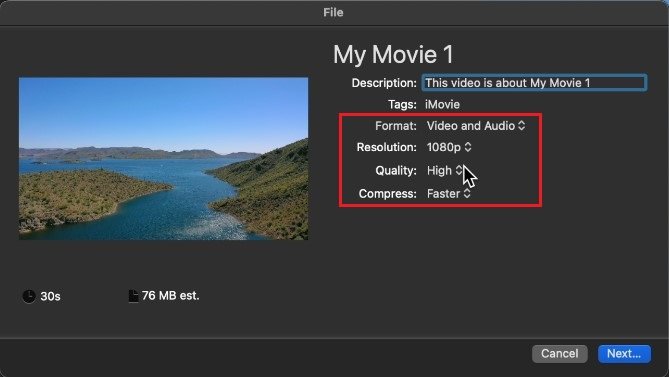The width and height of the screenshot is (669, 377).
Task: Click the 30s duration label
Action: tap(50, 296)
